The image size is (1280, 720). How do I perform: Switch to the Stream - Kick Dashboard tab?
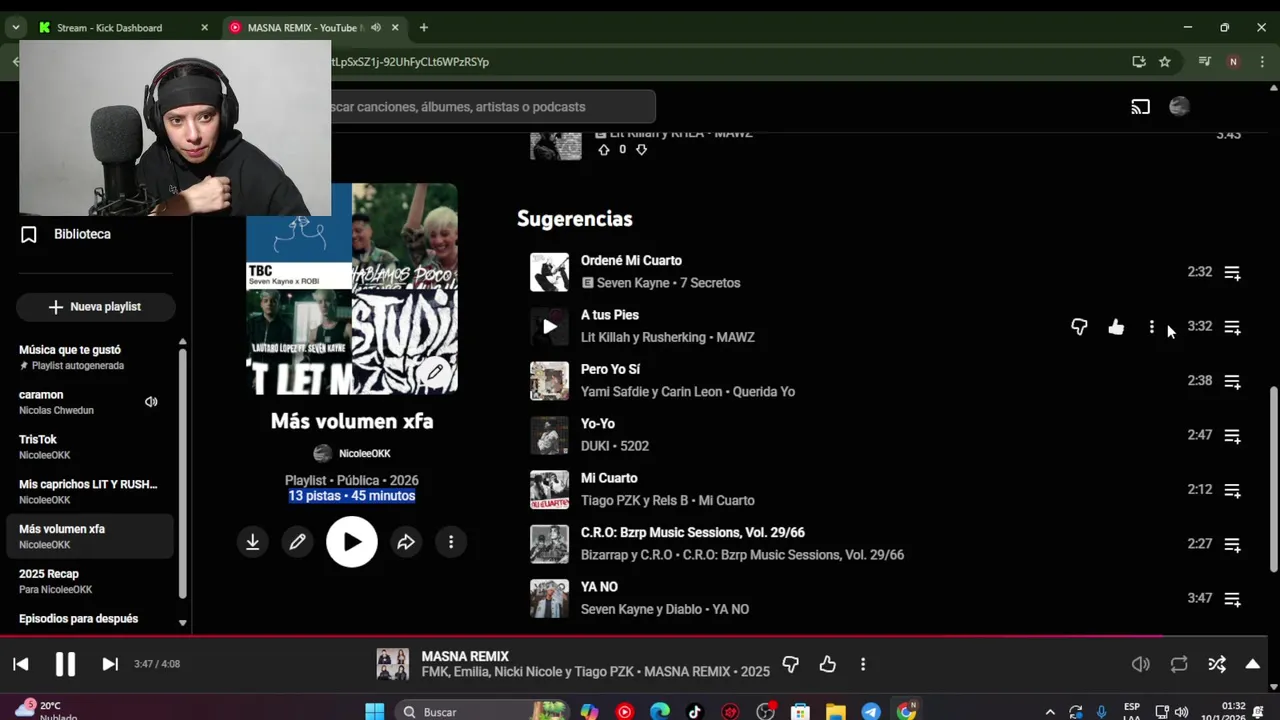pos(110,28)
